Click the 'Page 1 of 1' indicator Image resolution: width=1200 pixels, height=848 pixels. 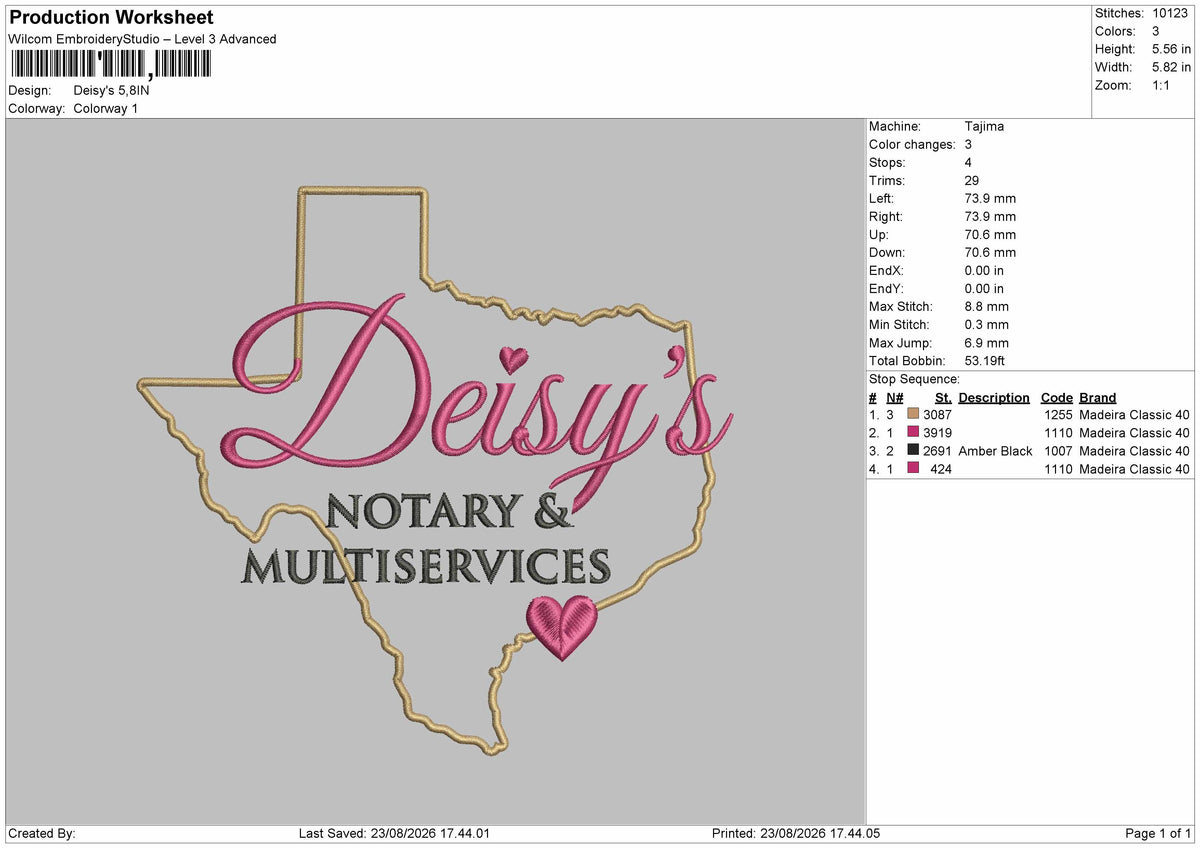[x=1158, y=833]
